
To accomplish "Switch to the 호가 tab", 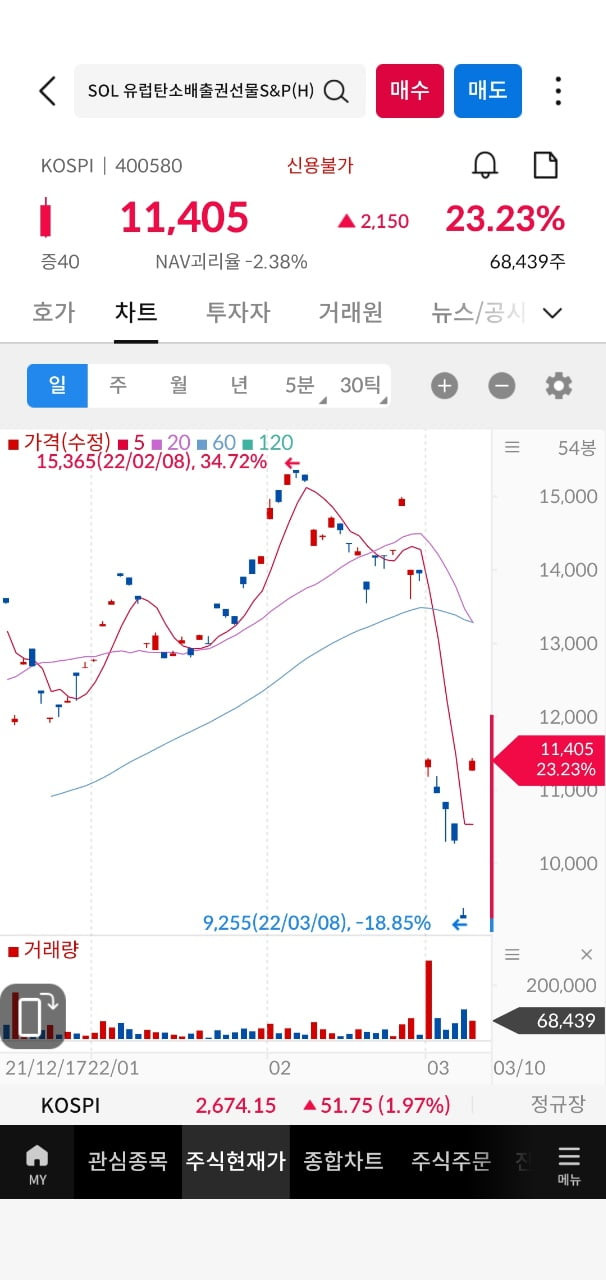I will (x=53, y=312).
